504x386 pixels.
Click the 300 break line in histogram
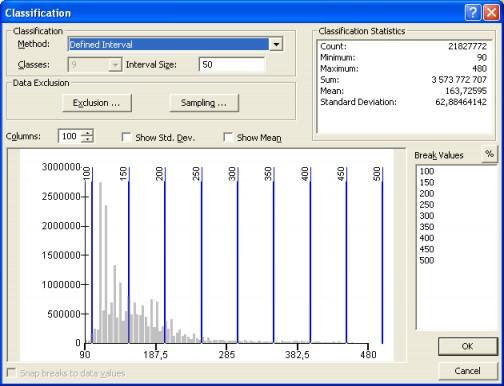238,255
